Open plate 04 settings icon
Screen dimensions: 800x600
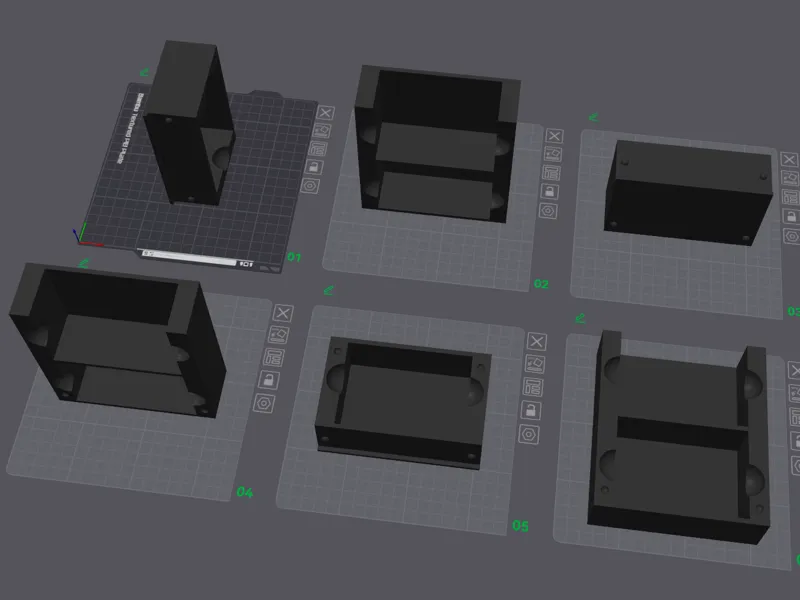(264, 404)
